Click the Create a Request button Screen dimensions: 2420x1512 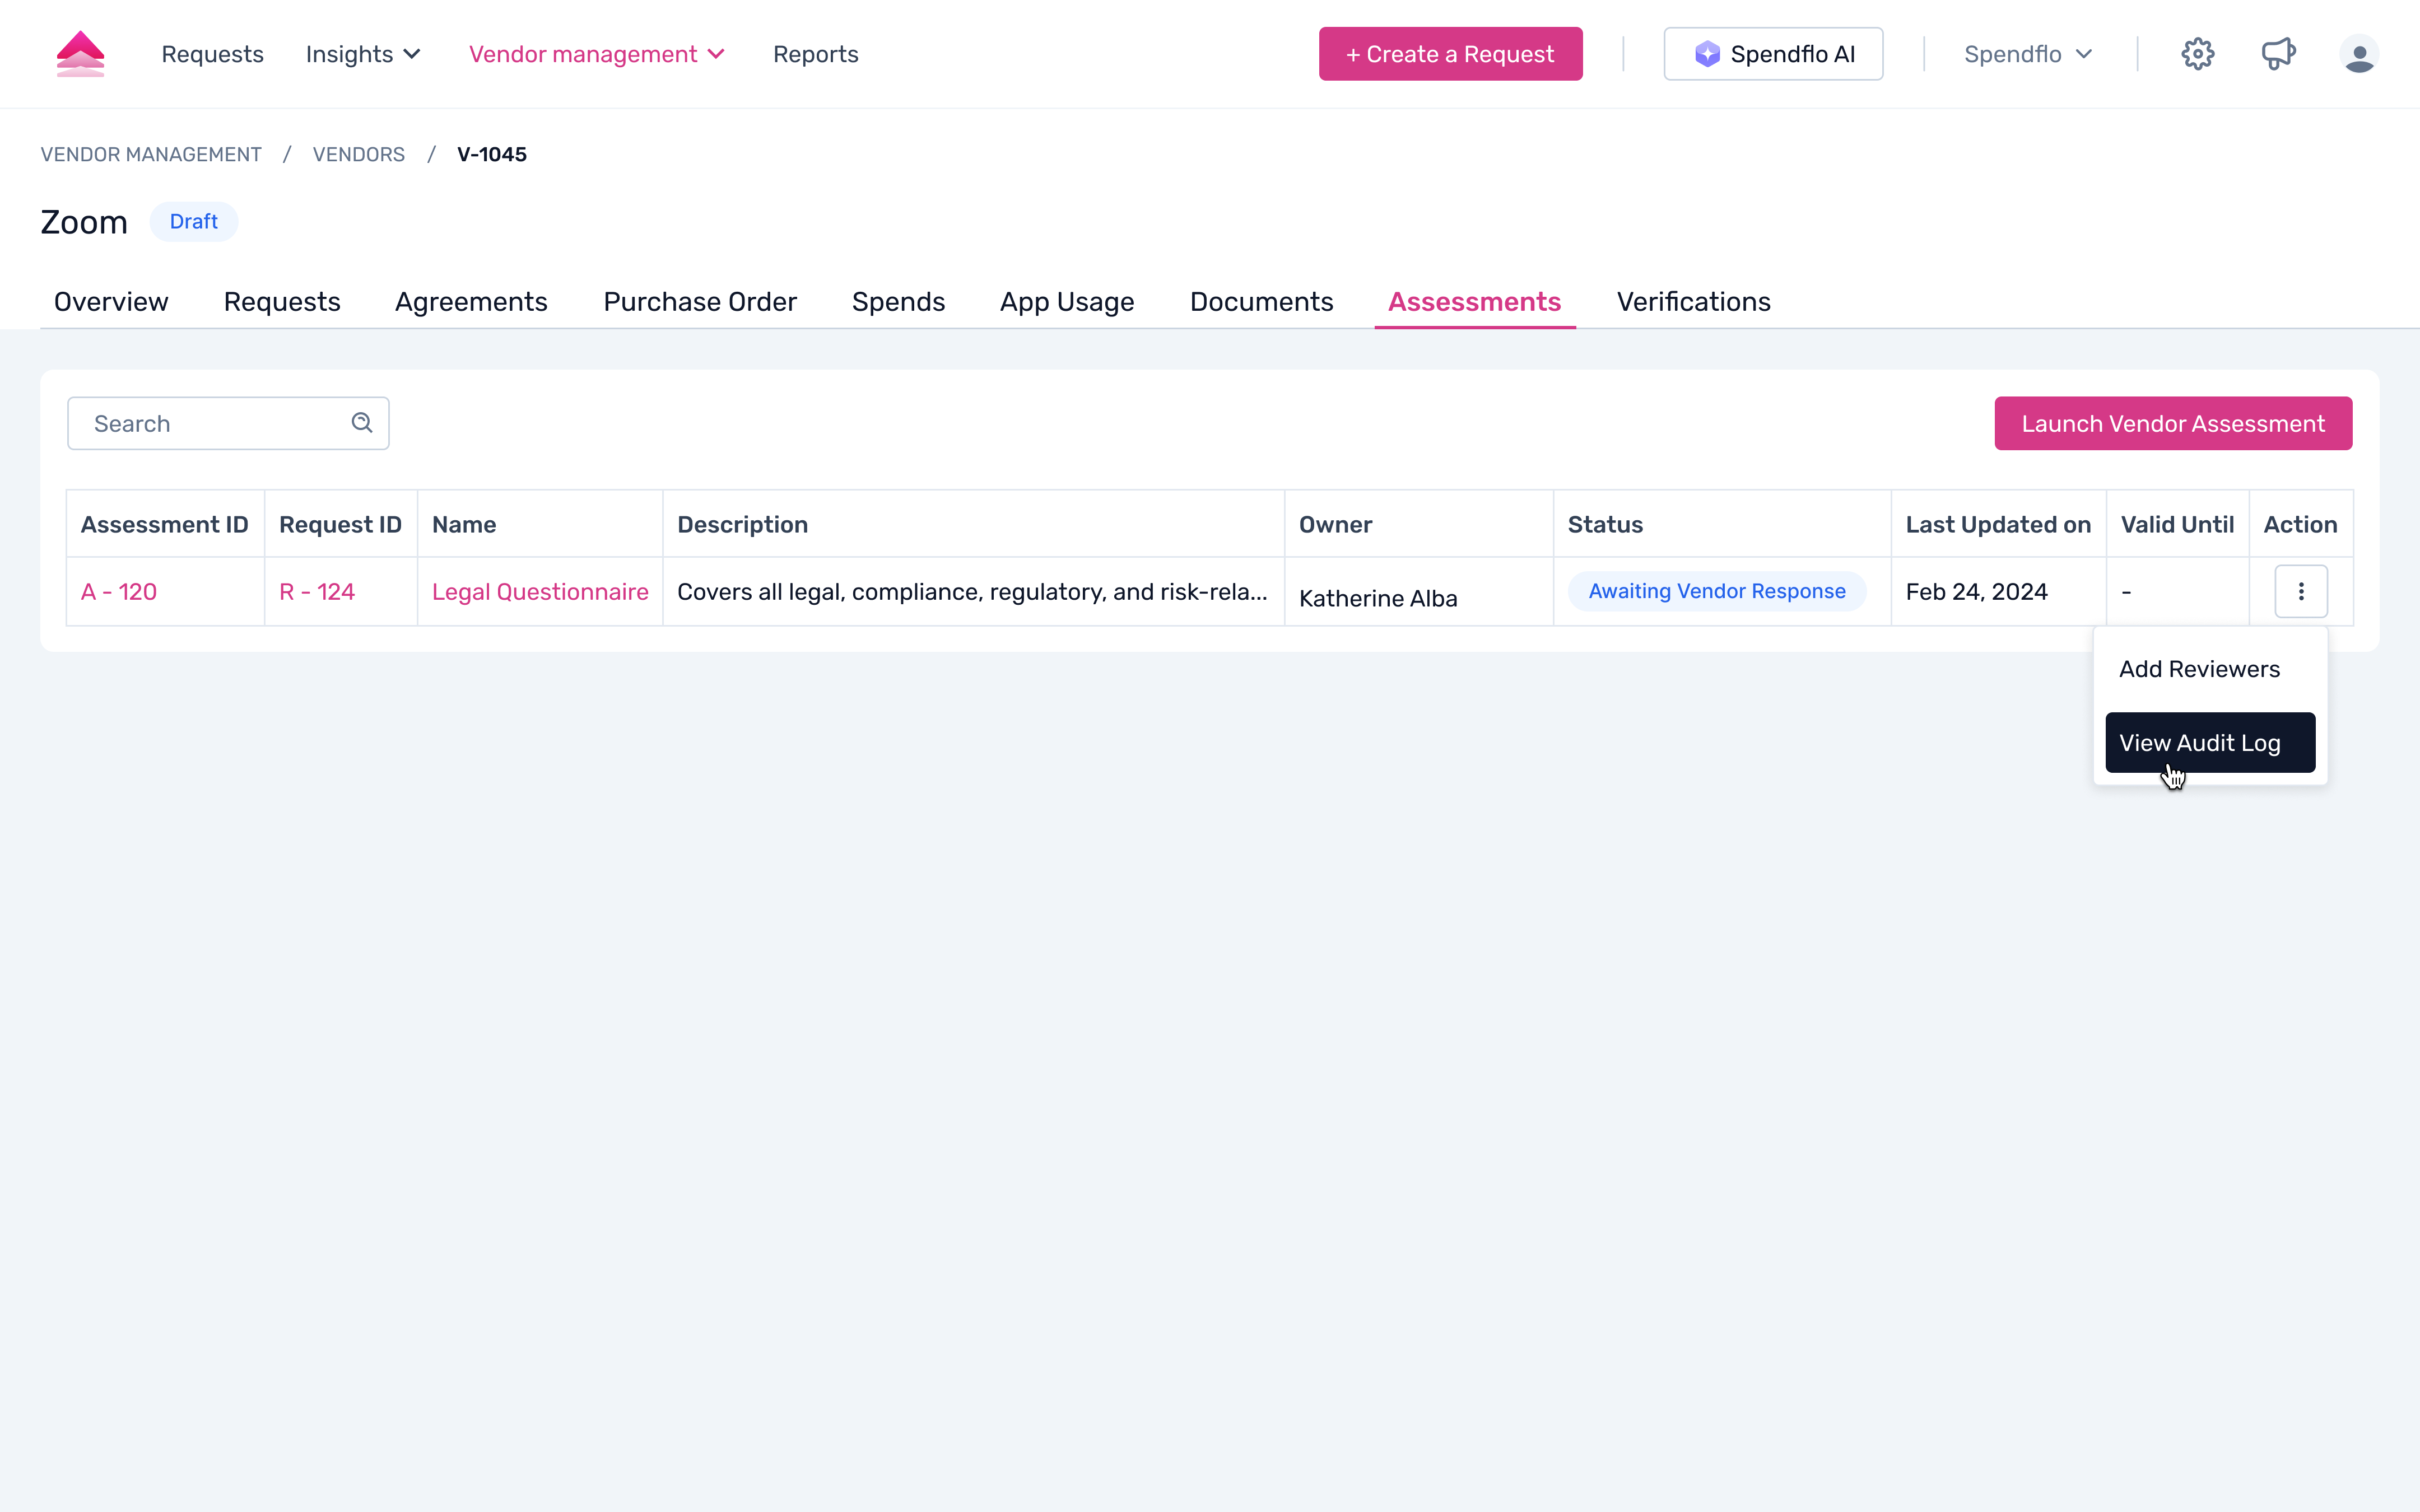pyautogui.click(x=1450, y=54)
